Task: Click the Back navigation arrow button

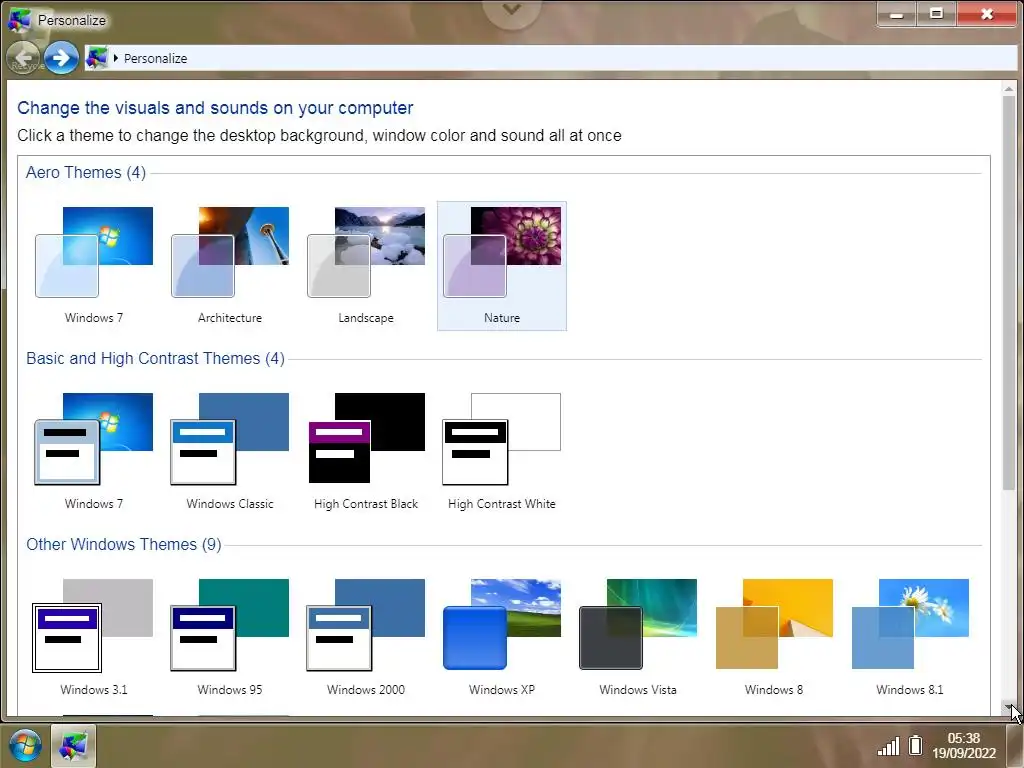Action: pyautogui.click(x=24, y=58)
